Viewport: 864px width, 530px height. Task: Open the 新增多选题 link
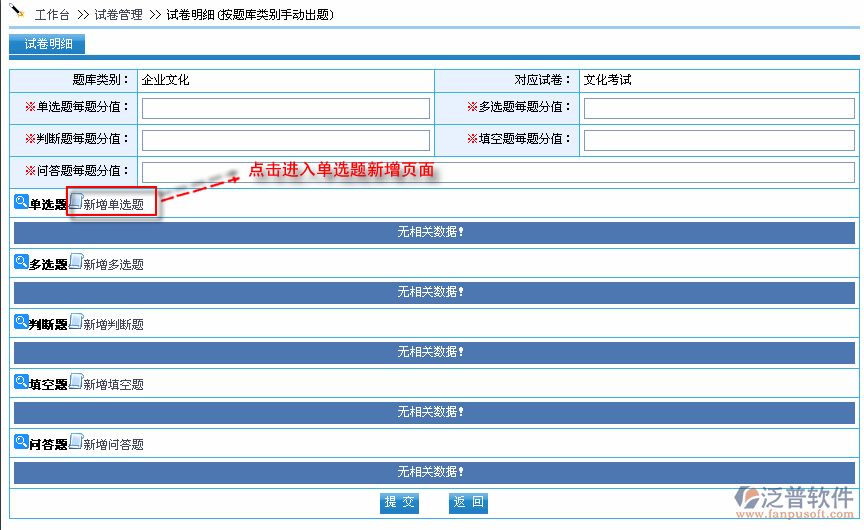pos(114,265)
